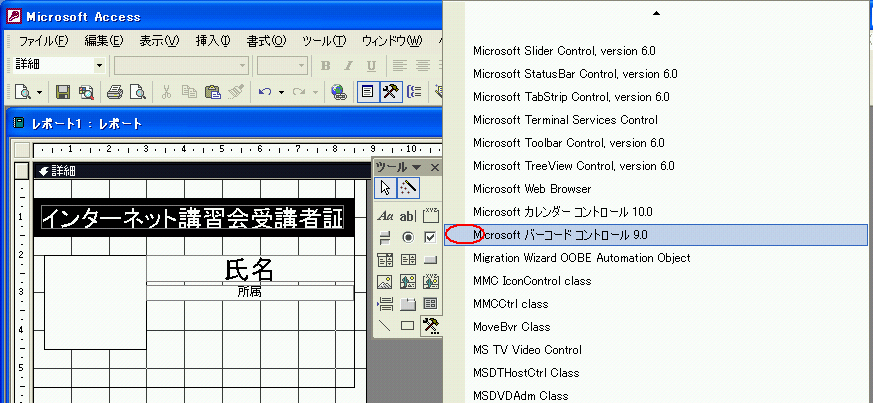873x403 pixels.
Task: Select the Unbound Object Frame tool
Action: click(408, 282)
